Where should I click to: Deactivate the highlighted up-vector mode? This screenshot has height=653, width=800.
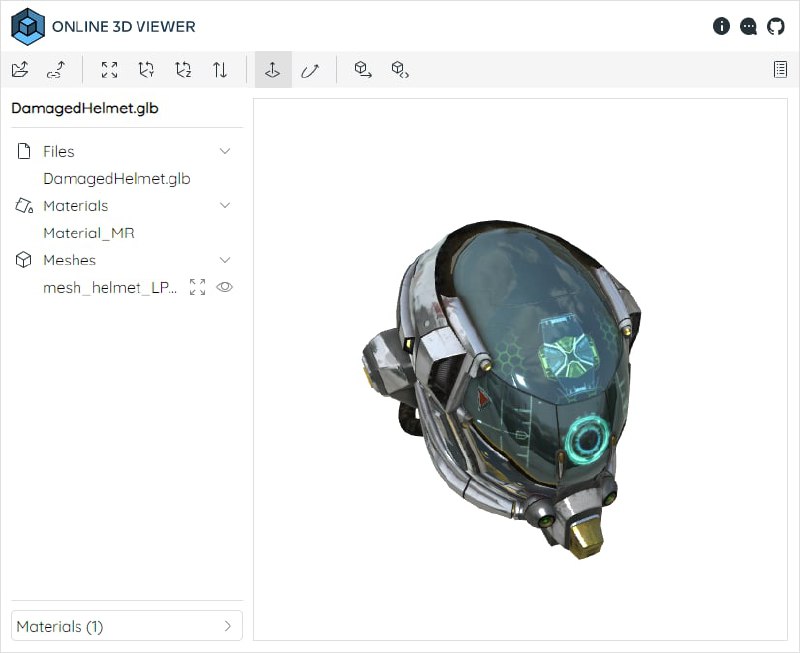pos(271,70)
